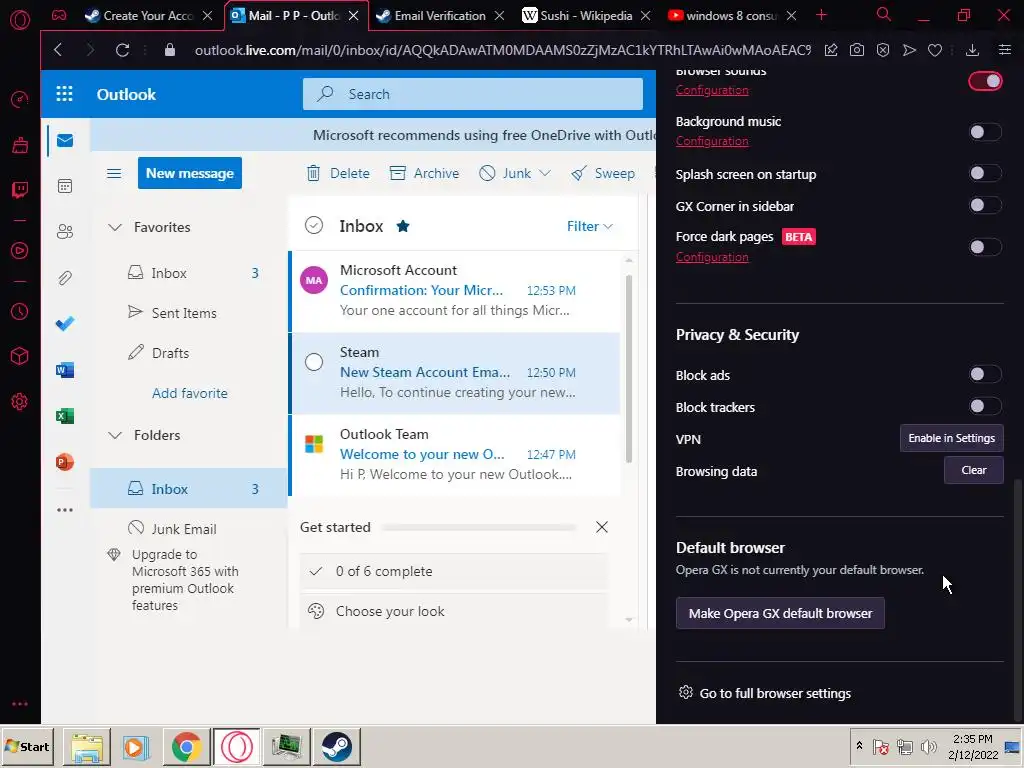Open GX Cleaner icon in Opera sidebar

tap(20, 144)
